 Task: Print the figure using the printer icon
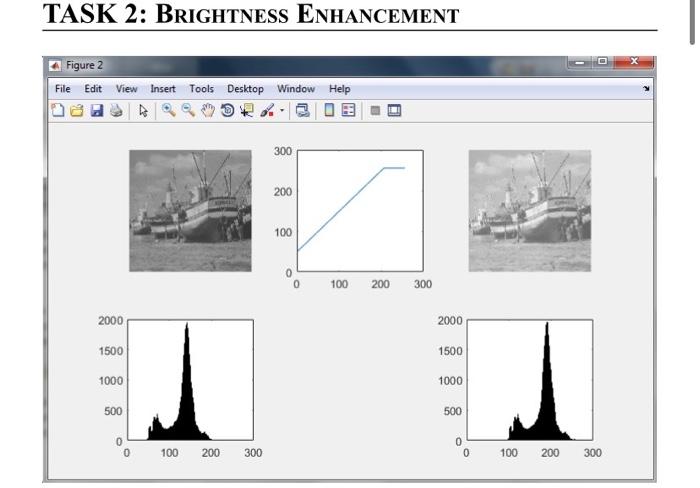(x=116, y=110)
